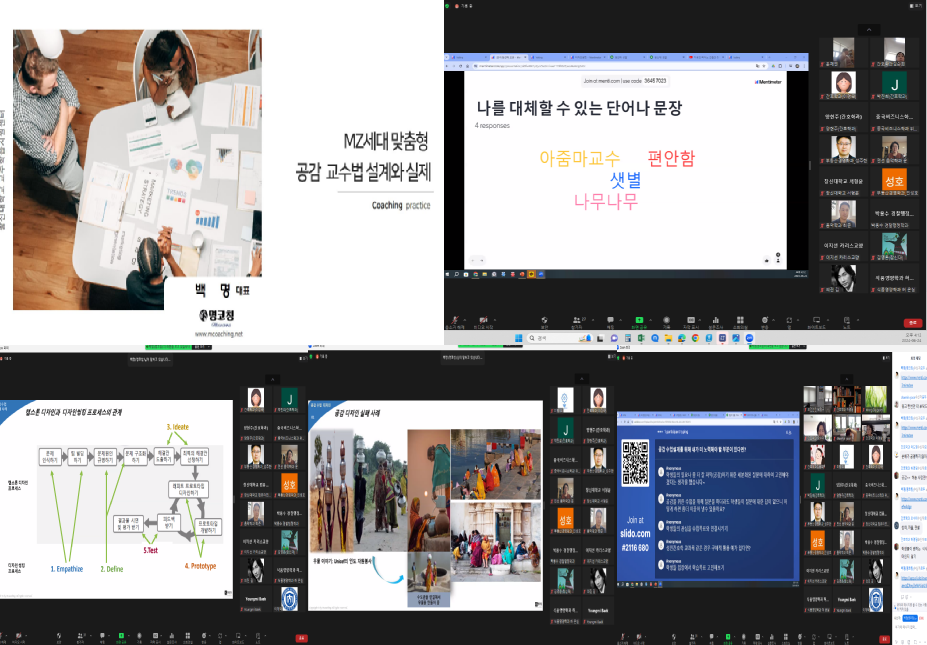Image resolution: width=927 pixels, height=645 pixels.
Task: Open Chrome from the Windows taskbar
Action: (695, 338)
